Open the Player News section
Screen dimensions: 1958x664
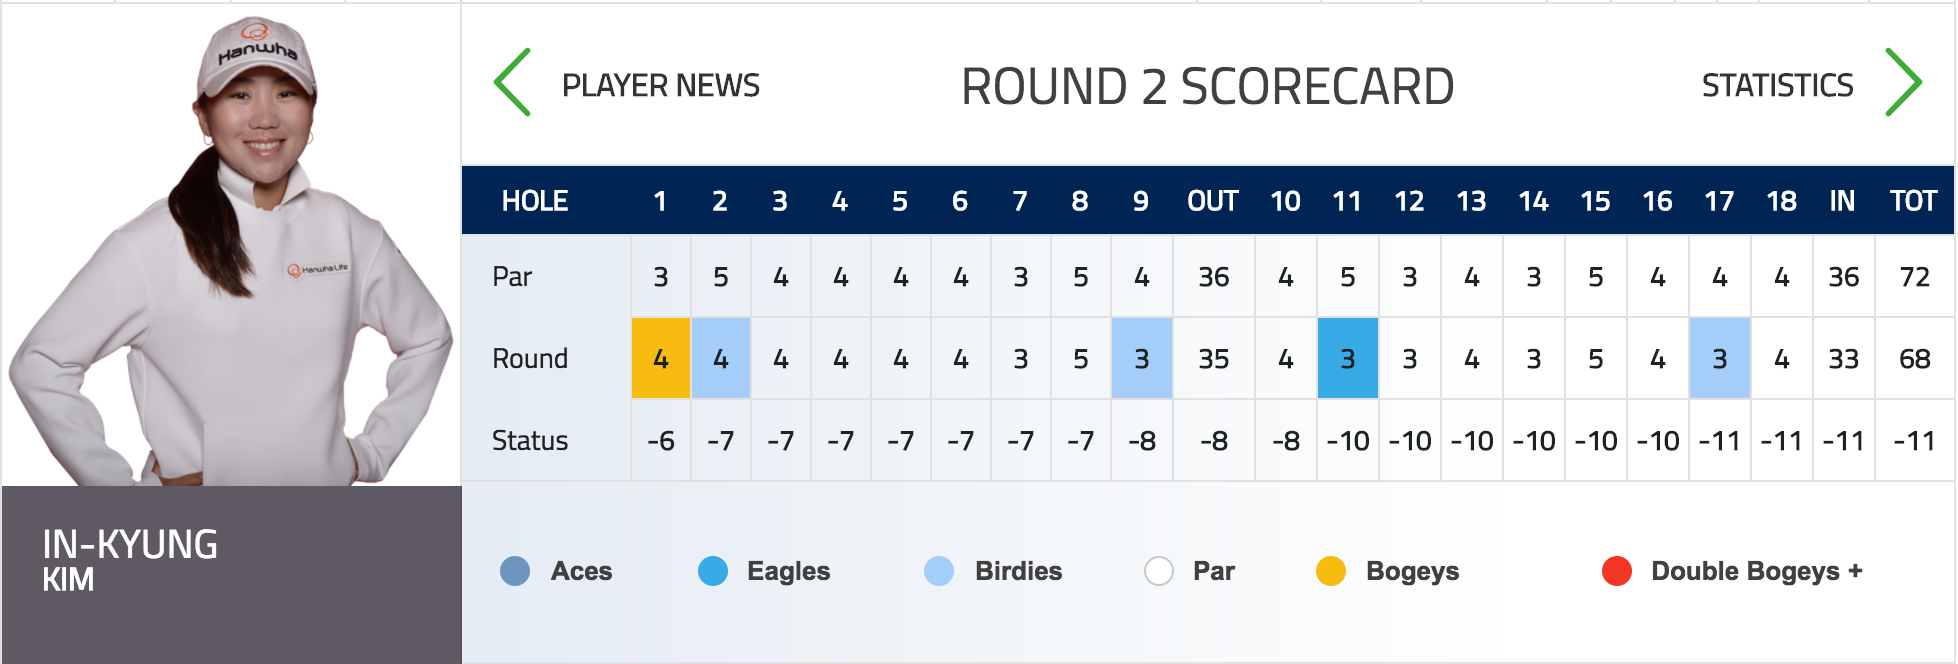coord(660,86)
